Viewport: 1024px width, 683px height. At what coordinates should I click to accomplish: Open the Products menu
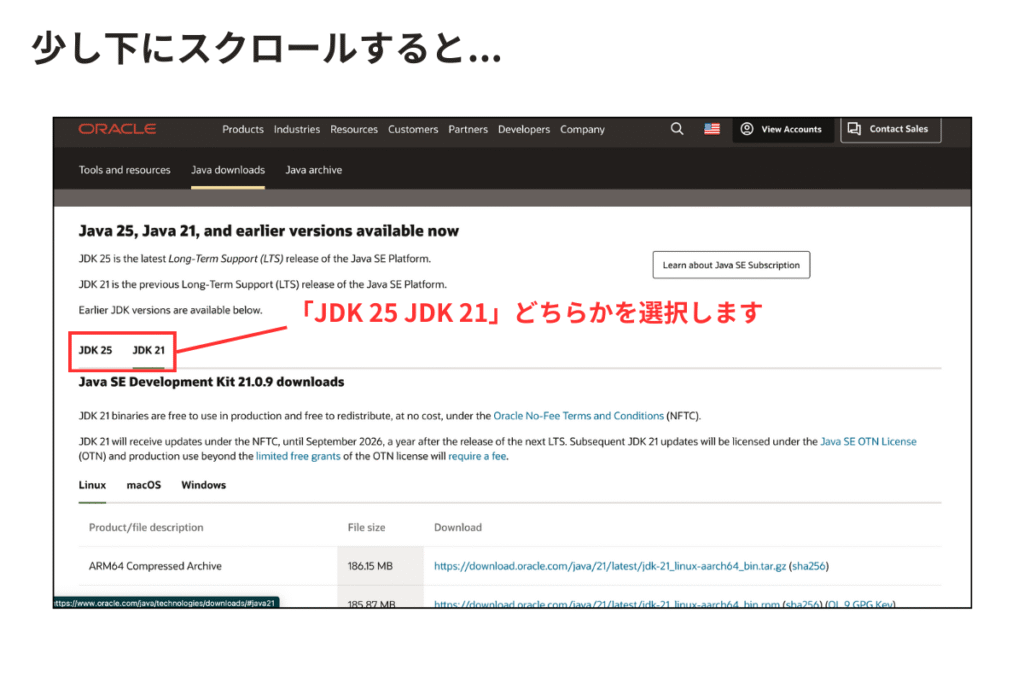pos(243,129)
